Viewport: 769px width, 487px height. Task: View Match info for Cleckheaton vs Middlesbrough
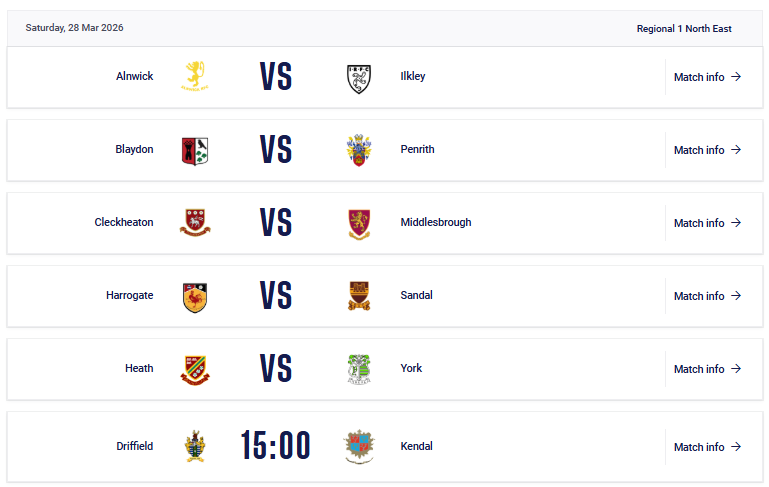point(707,223)
